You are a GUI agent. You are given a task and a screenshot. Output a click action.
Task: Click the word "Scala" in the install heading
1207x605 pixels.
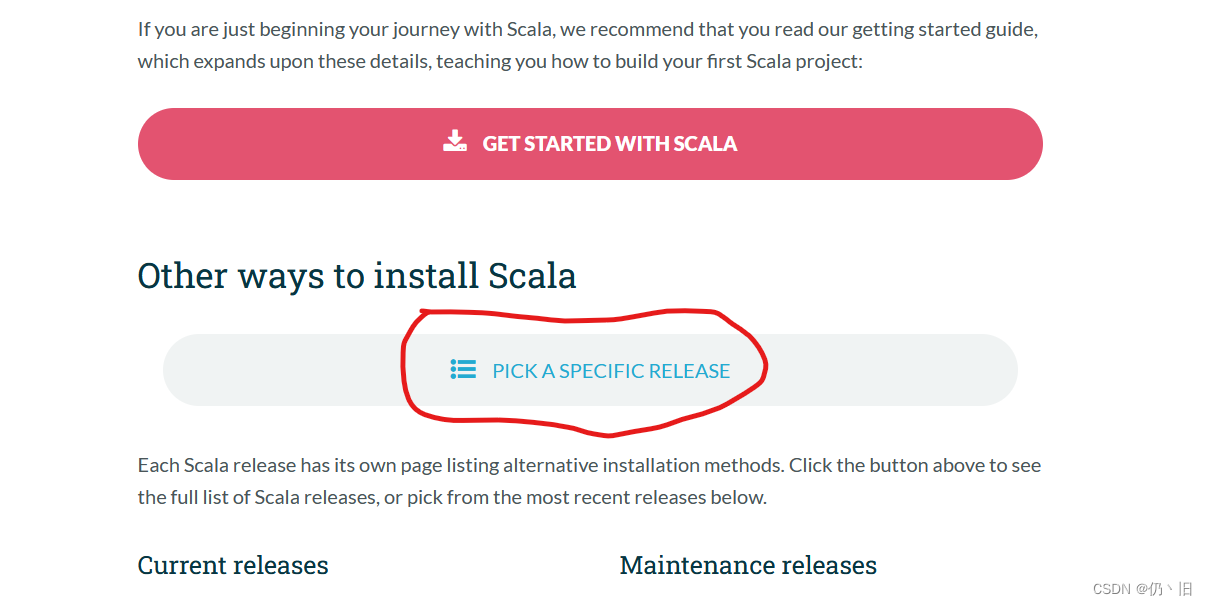532,275
